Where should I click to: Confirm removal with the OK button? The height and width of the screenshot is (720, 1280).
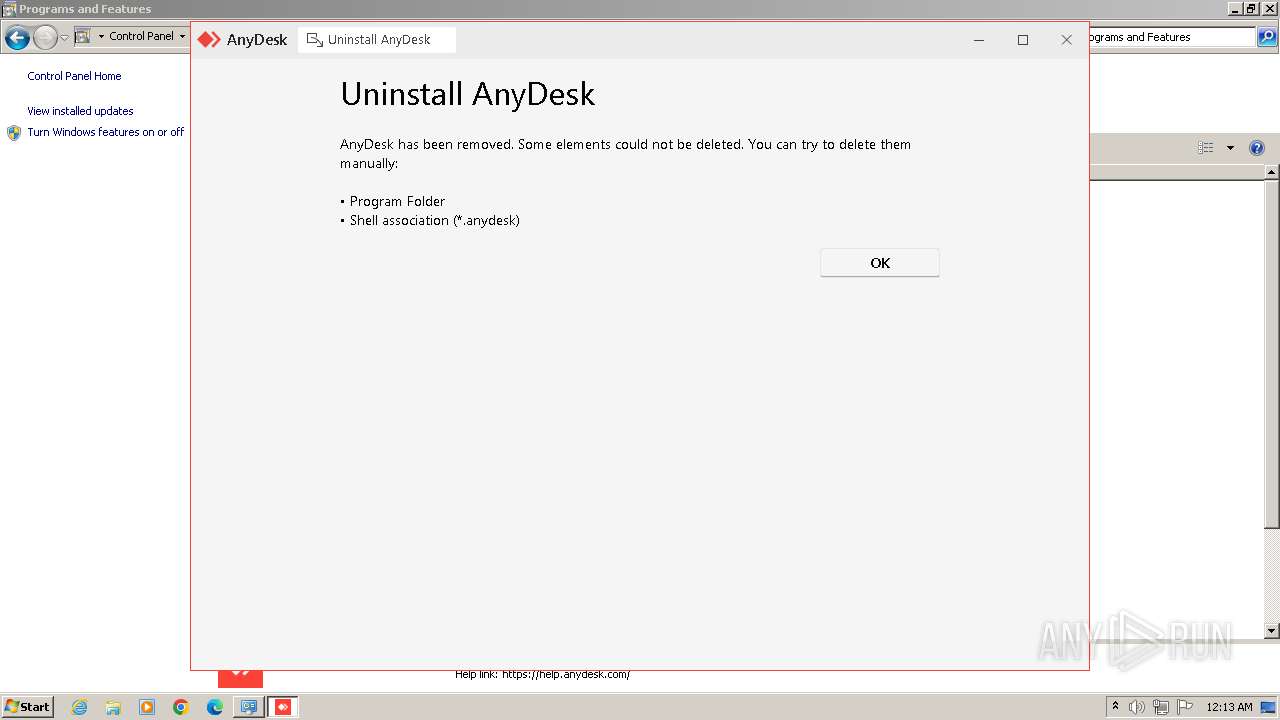pyautogui.click(x=879, y=263)
